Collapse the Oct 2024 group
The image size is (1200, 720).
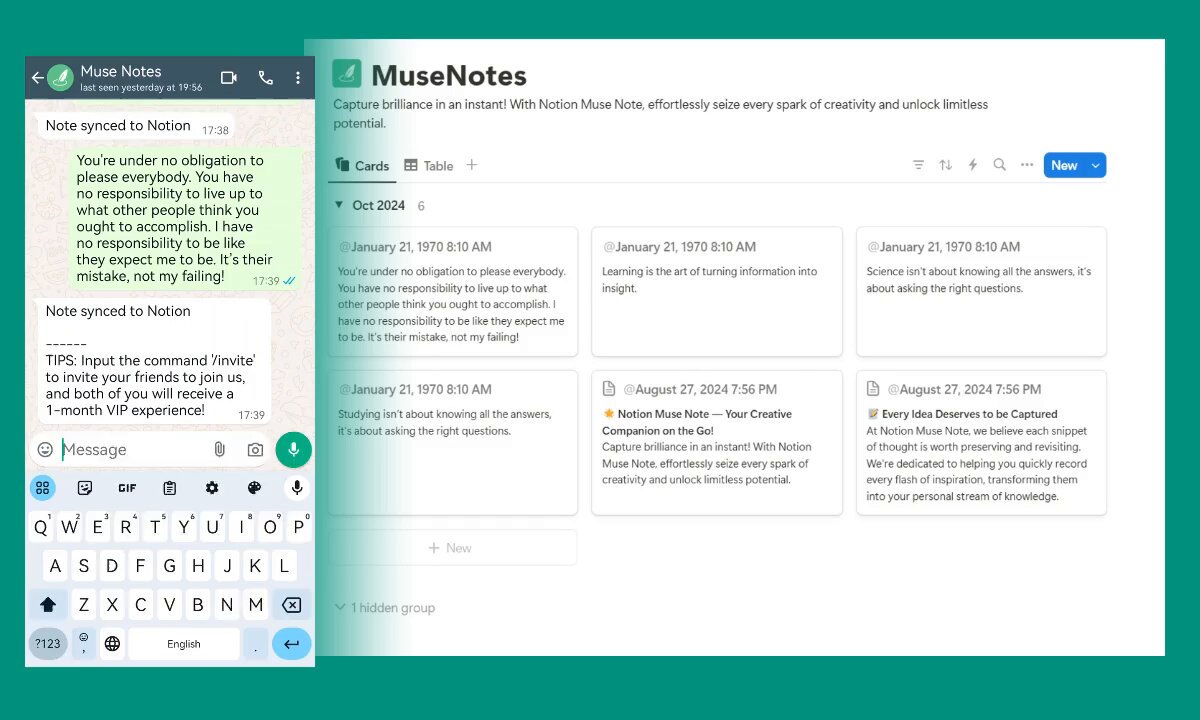[x=340, y=205]
